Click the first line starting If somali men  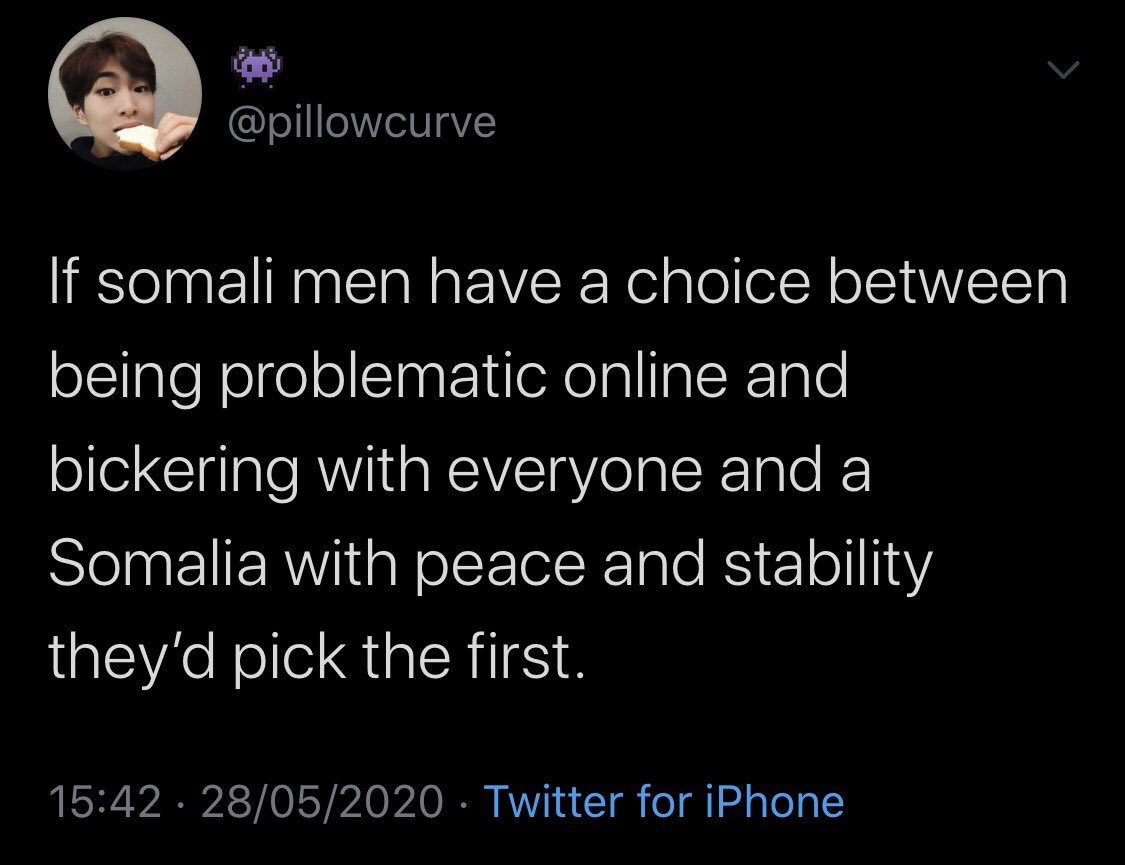558,283
